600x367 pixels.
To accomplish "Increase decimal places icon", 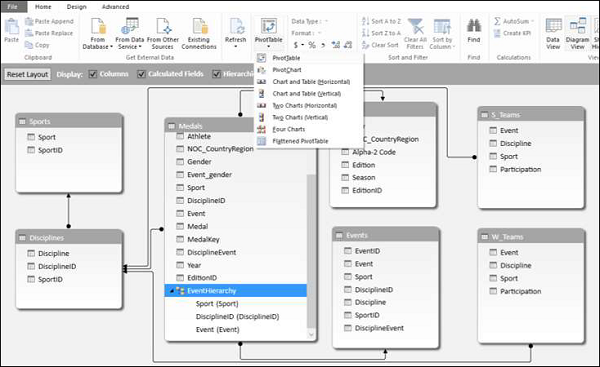I will (x=336, y=45).
